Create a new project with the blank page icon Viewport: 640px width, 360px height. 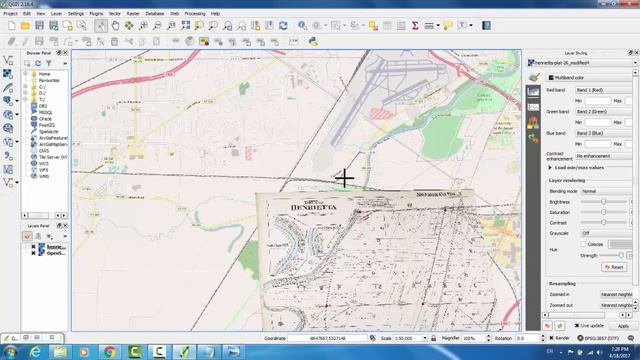coord(11,26)
